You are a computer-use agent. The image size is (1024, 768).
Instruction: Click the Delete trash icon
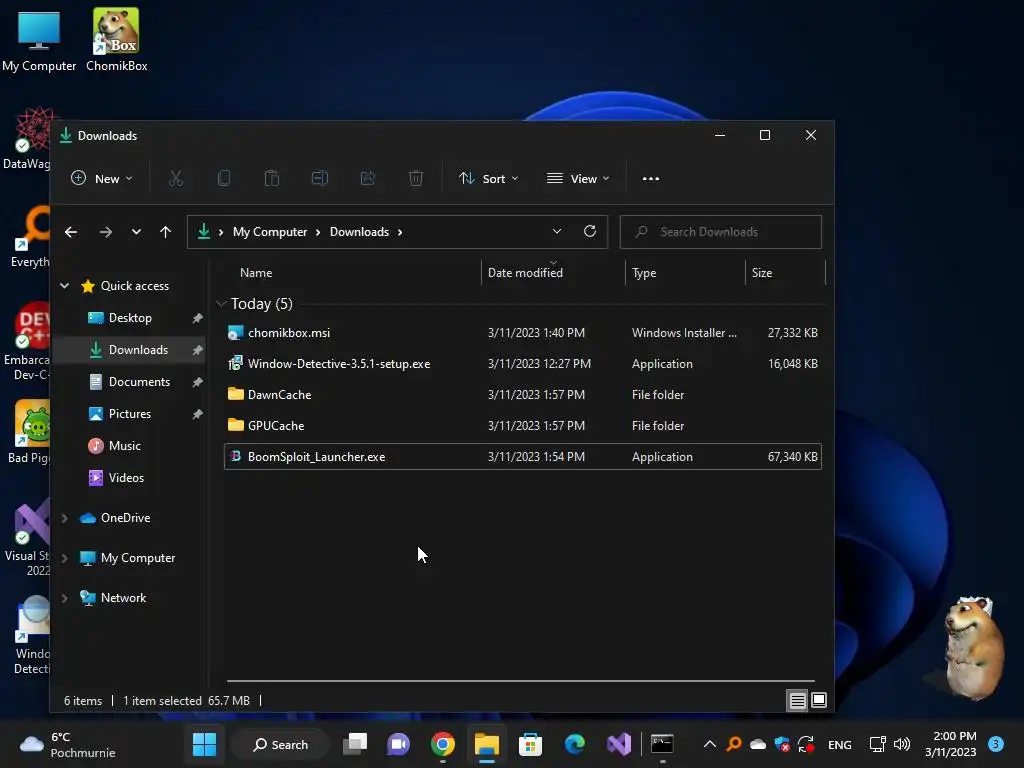tap(416, 178)
